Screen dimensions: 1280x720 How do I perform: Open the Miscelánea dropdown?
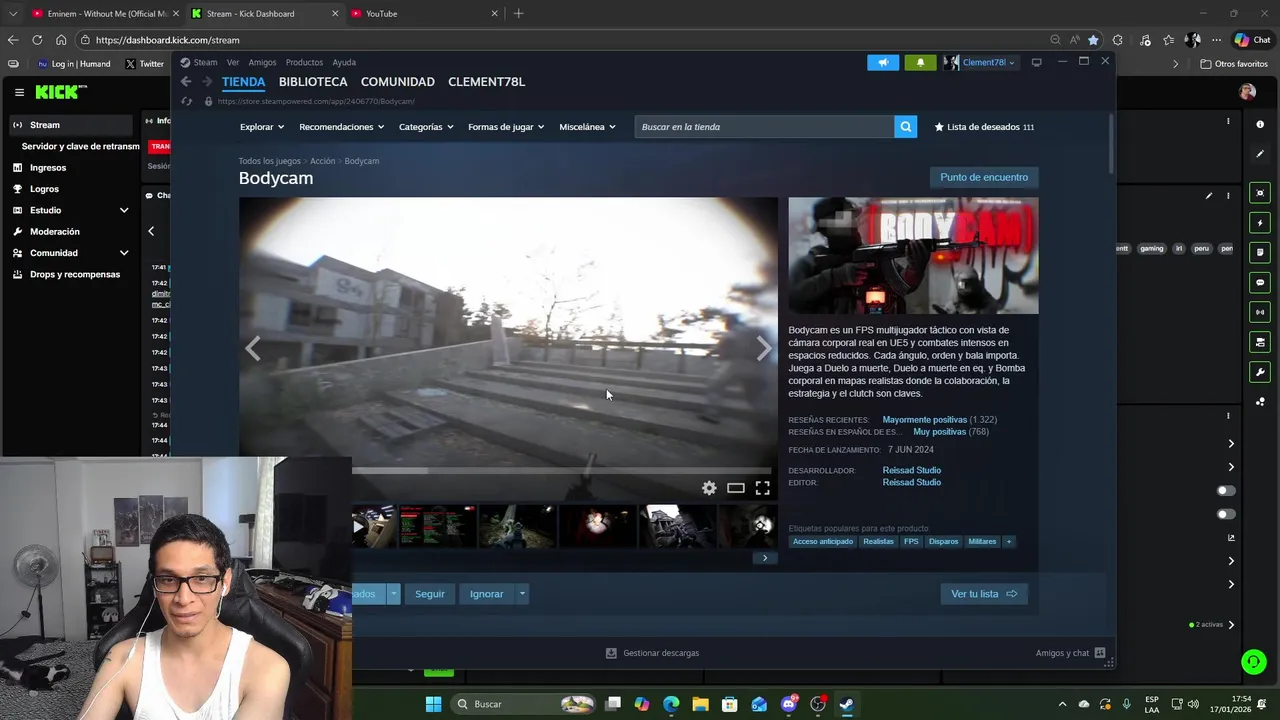coord(587,127)
